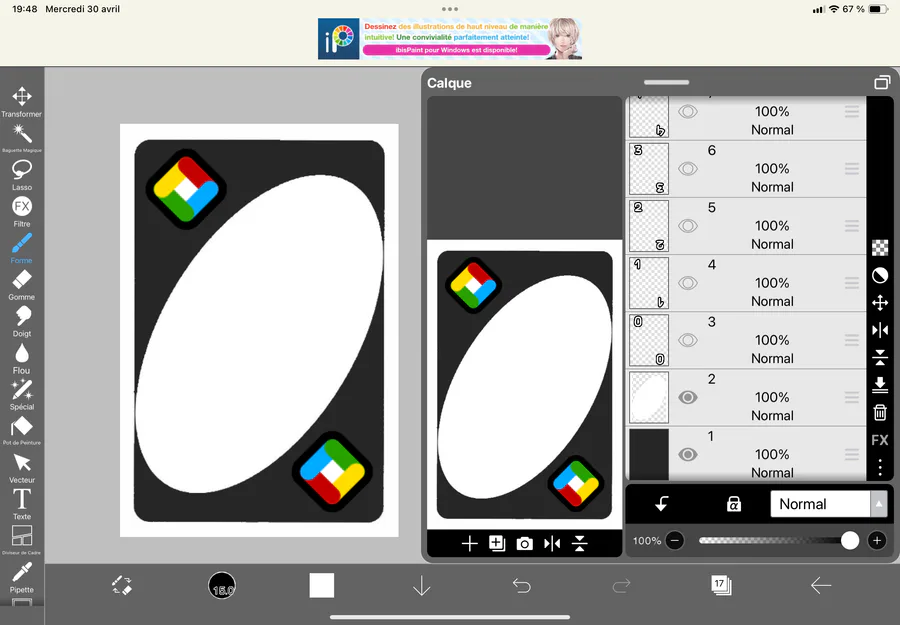The width and height of the screenshot is (900, 625).
Task: Show layer 3 with its eye icon
Action: [x=688, y=340]
